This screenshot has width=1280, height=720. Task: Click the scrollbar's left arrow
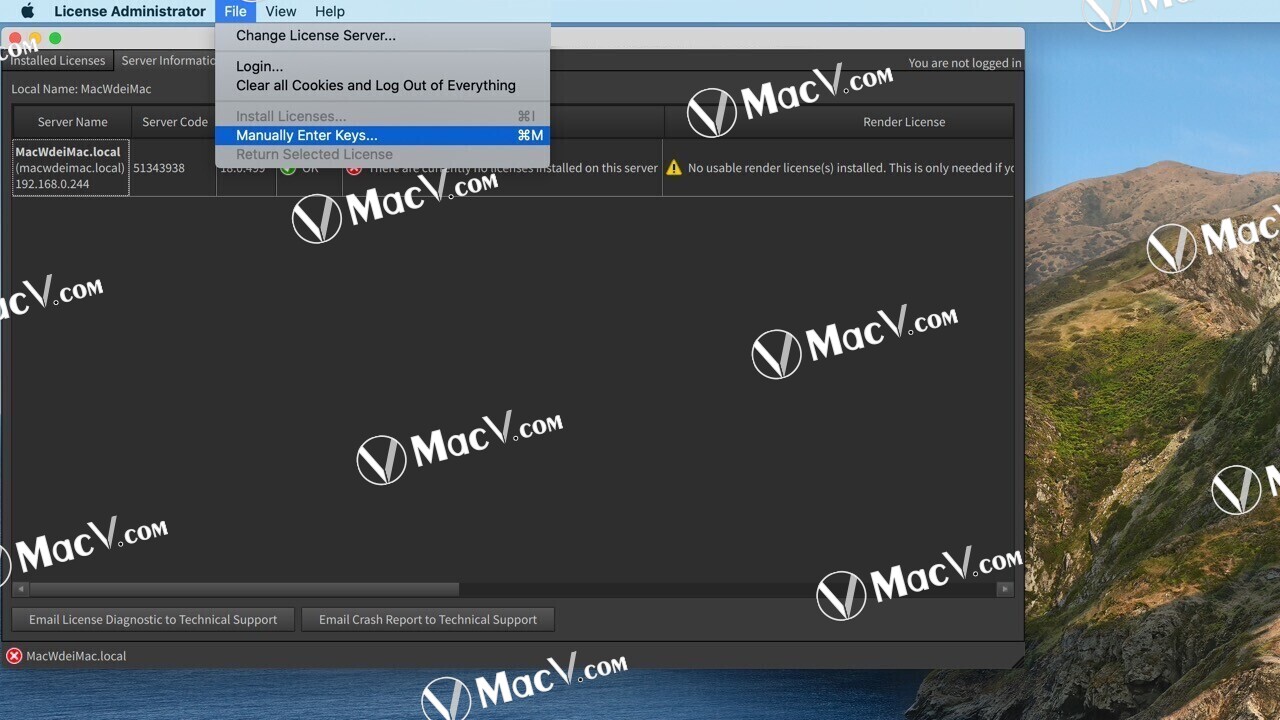click(x=21, y=589)
